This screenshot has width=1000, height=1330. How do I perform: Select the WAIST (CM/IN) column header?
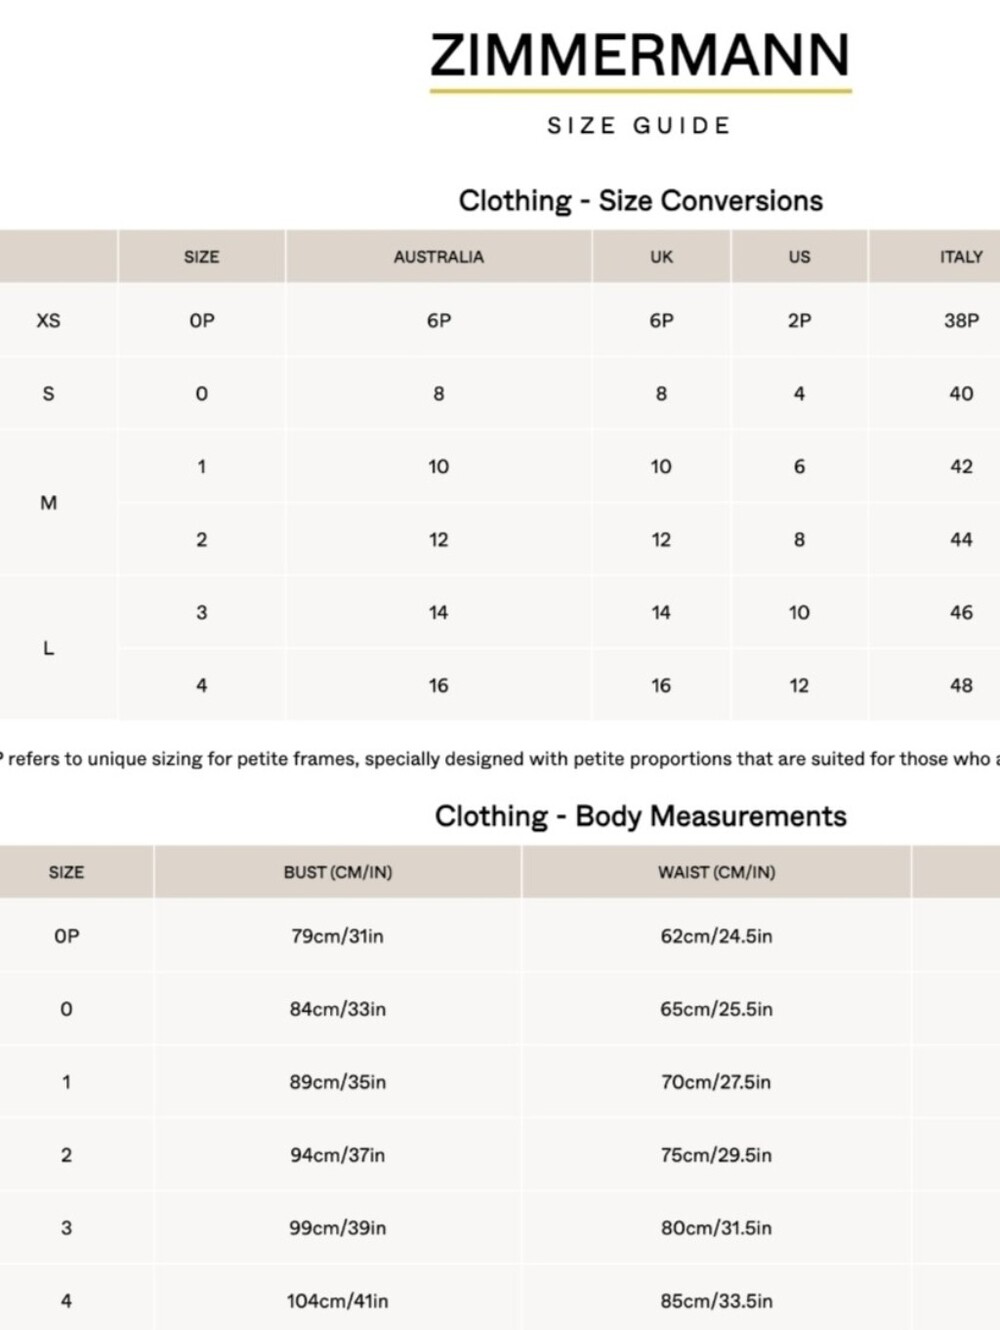(x=716, y=872)
